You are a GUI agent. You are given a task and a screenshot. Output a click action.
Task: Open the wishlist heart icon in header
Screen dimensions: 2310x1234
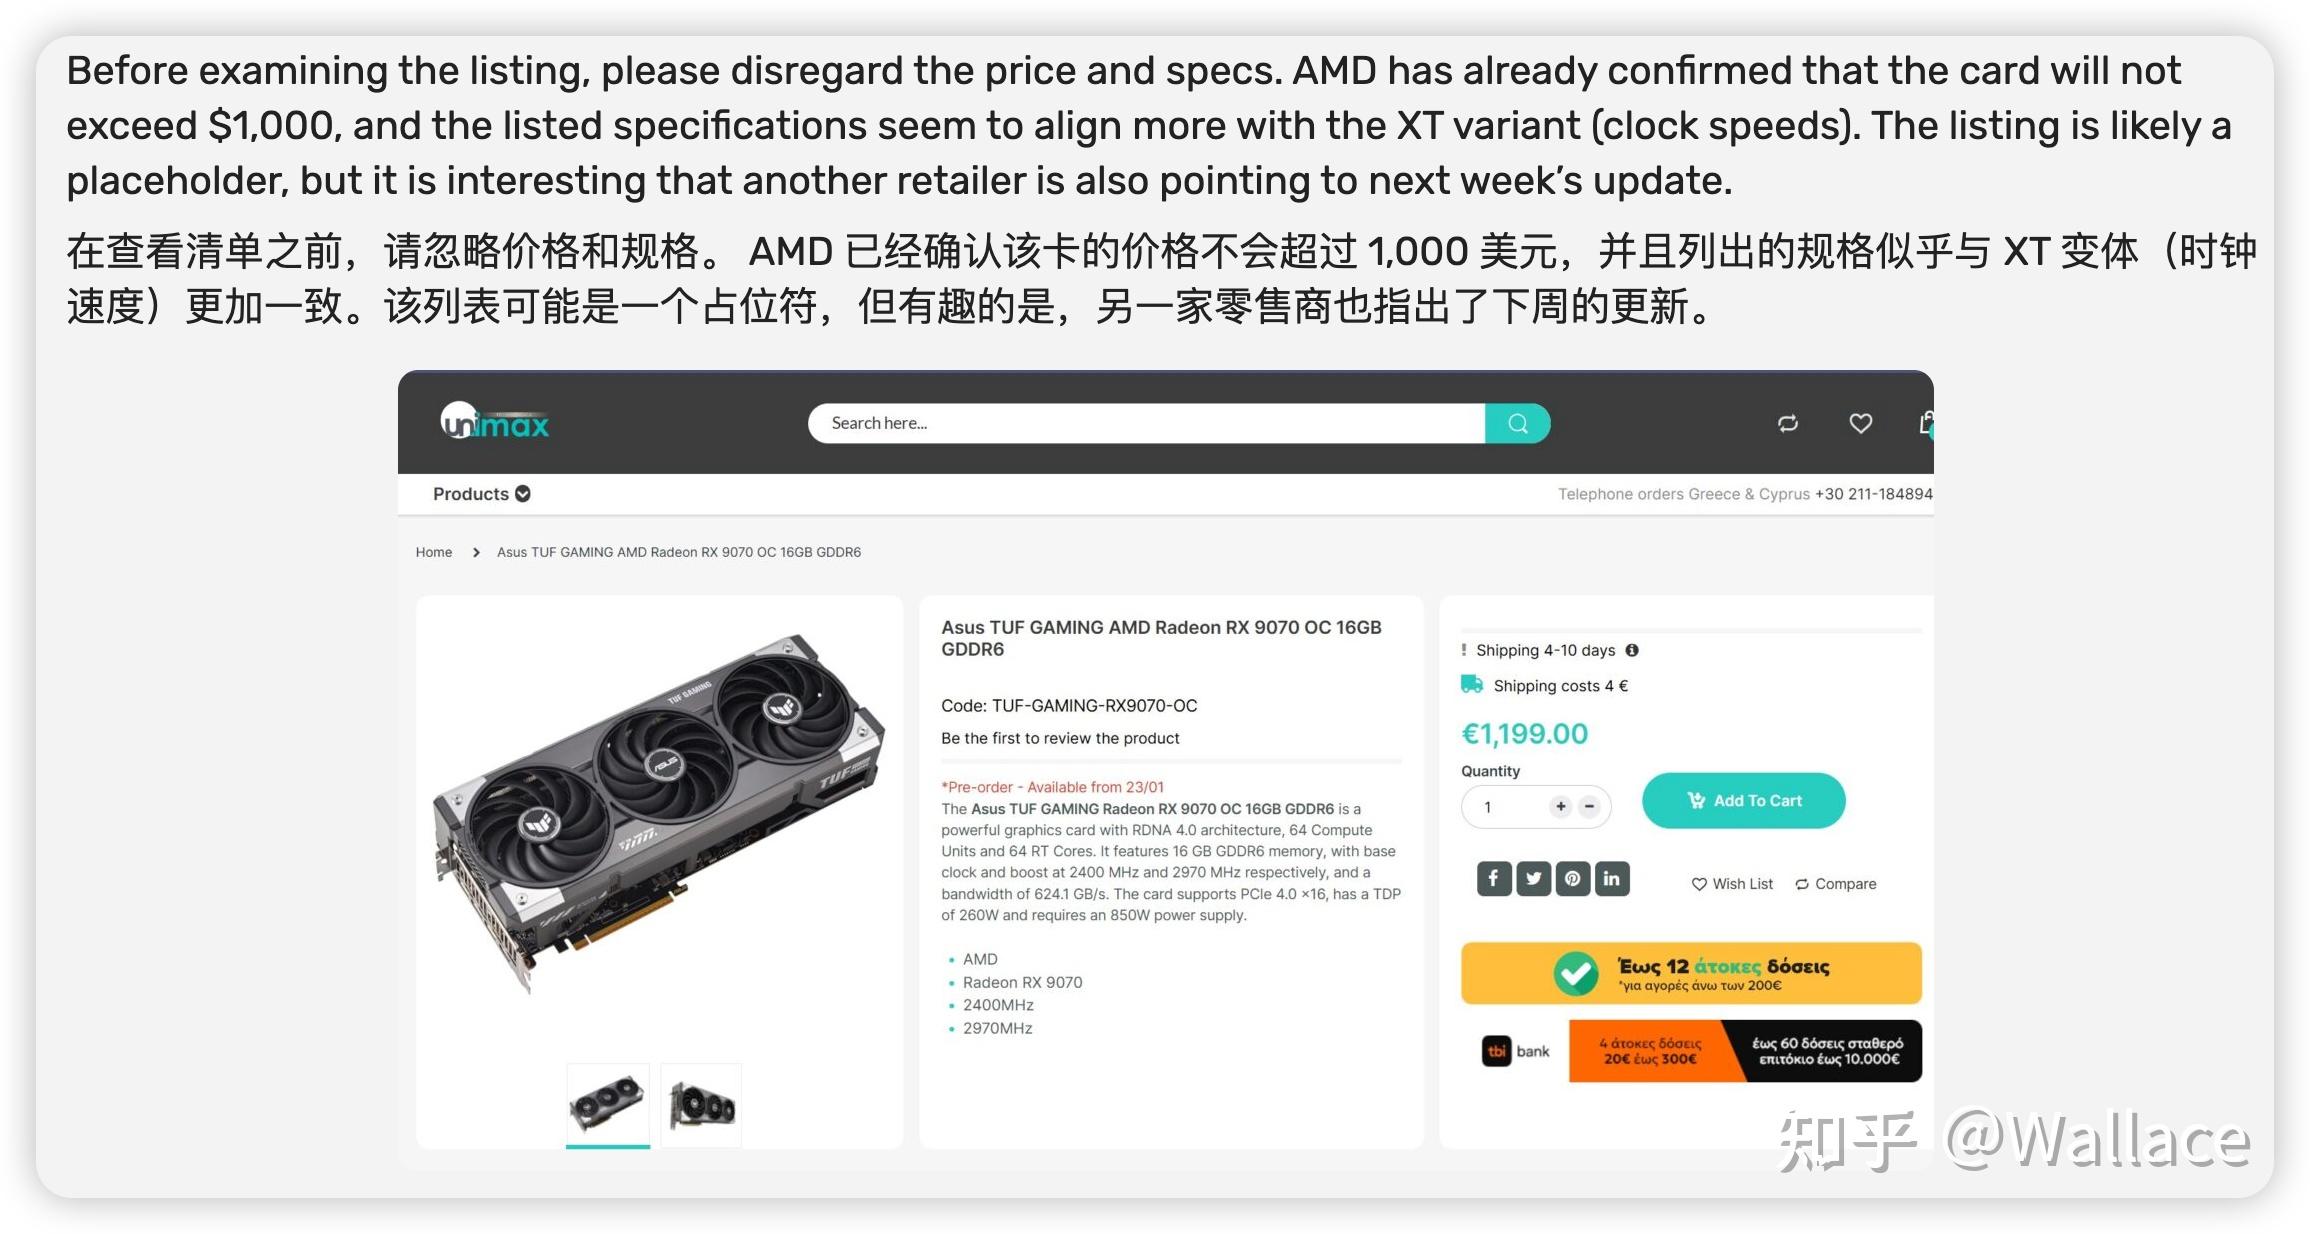click(x=1860, y=423)
